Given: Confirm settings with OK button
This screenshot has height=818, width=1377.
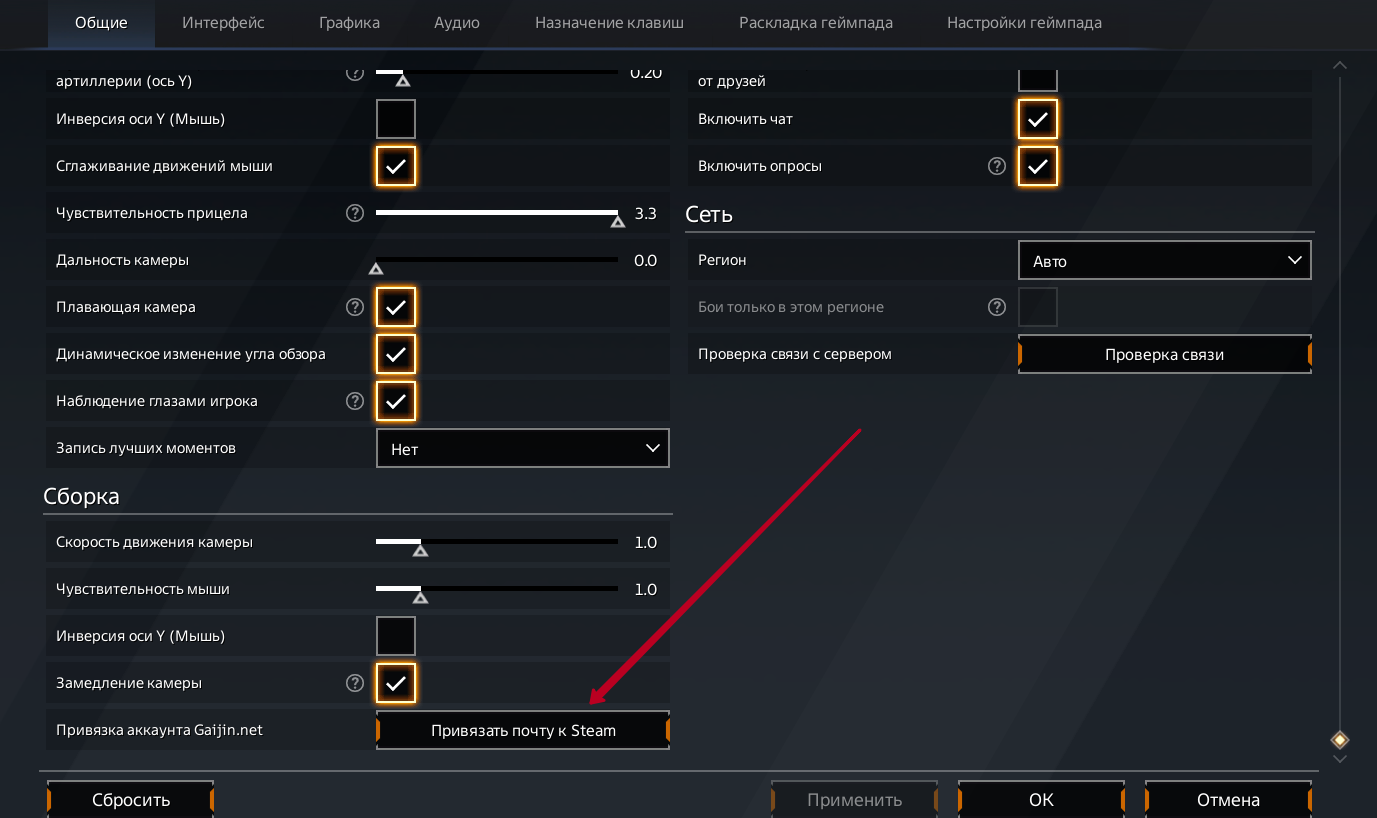Looking at the screenshot, I should (1041, 800).
